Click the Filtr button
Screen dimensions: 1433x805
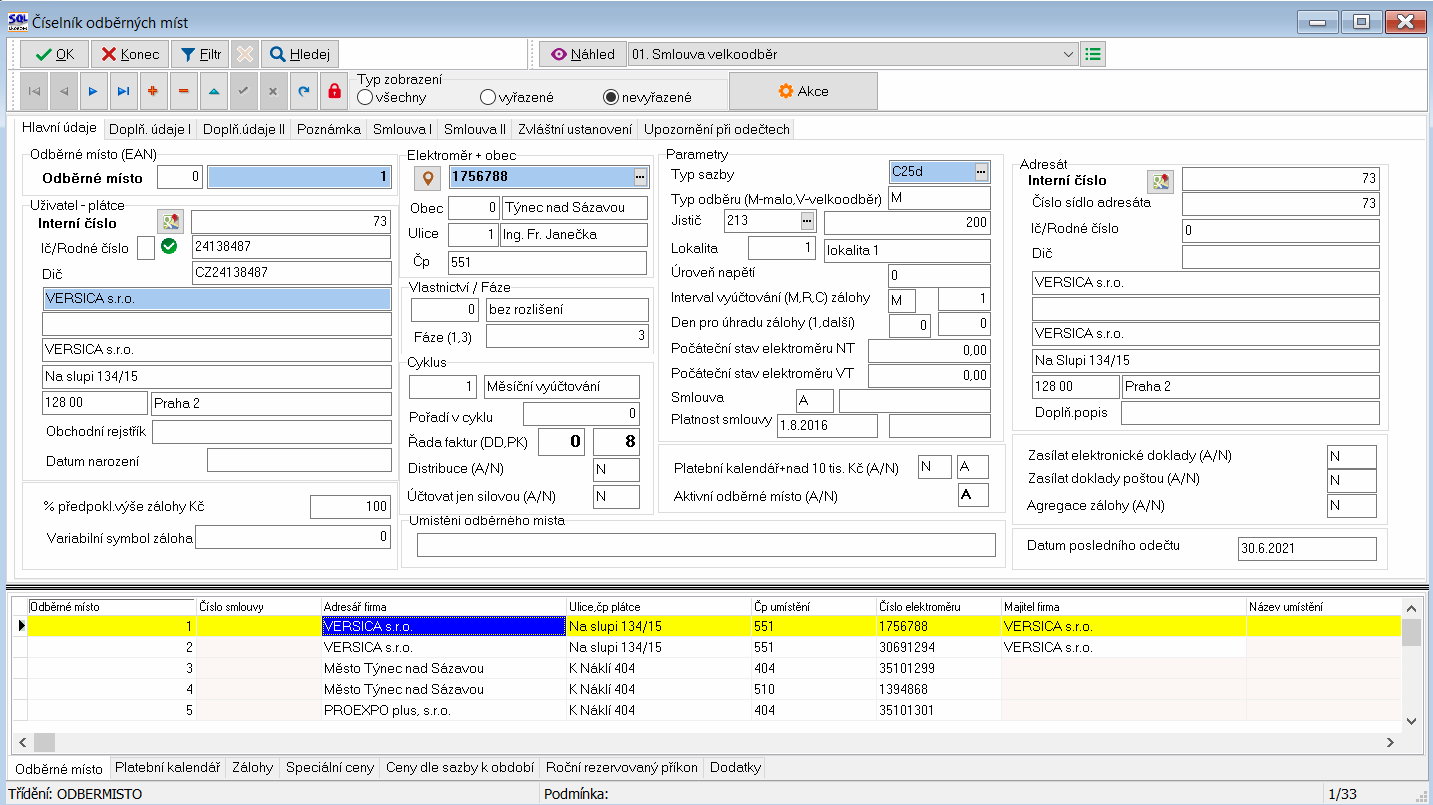[x=201, y=54]
